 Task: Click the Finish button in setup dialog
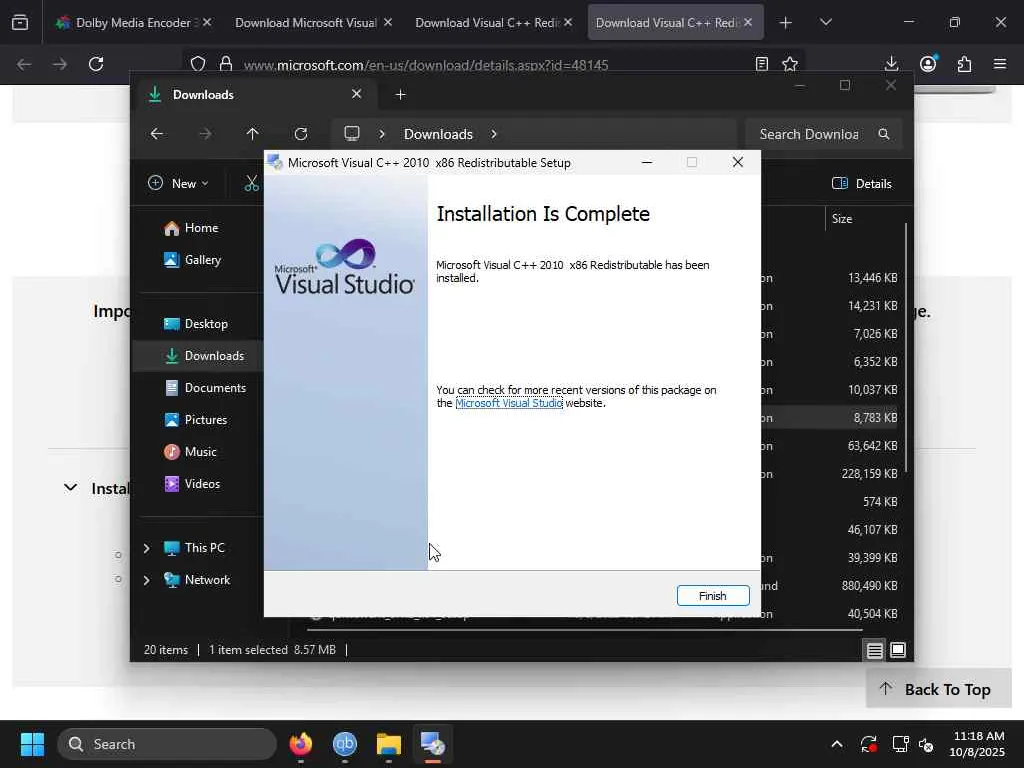[x=712, y=596]
